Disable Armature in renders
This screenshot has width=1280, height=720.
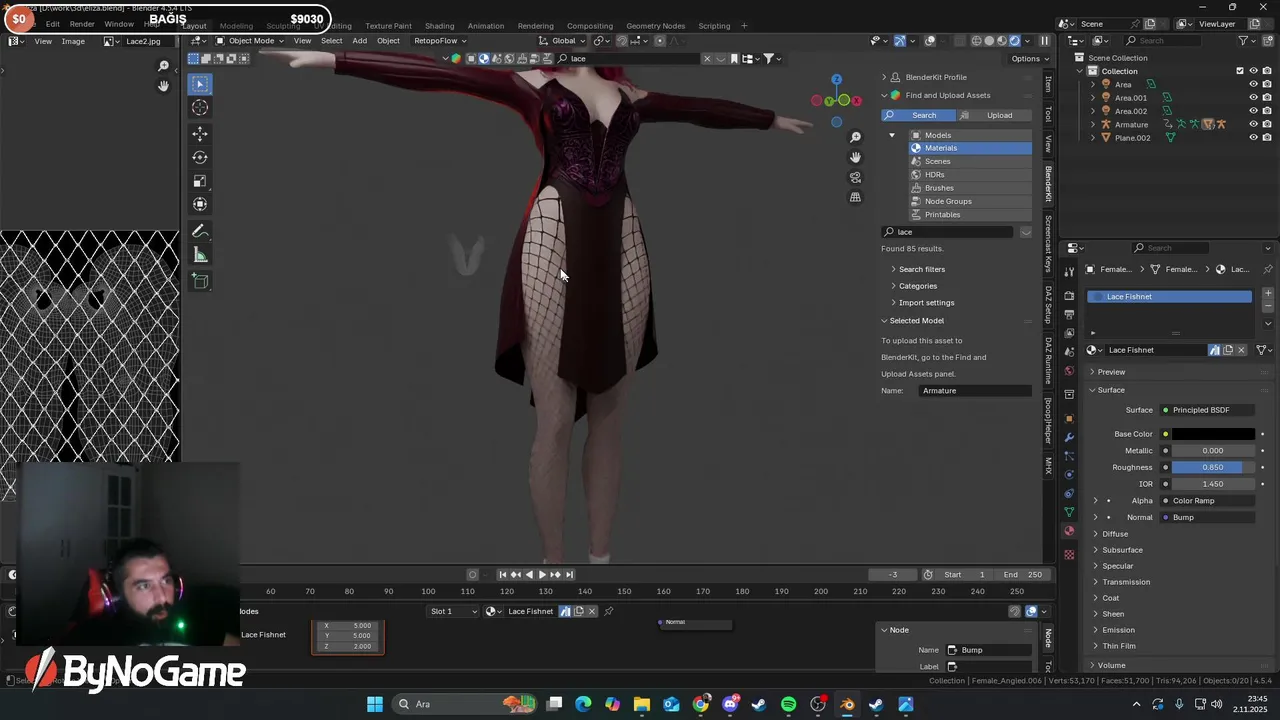click(1267, 124)
